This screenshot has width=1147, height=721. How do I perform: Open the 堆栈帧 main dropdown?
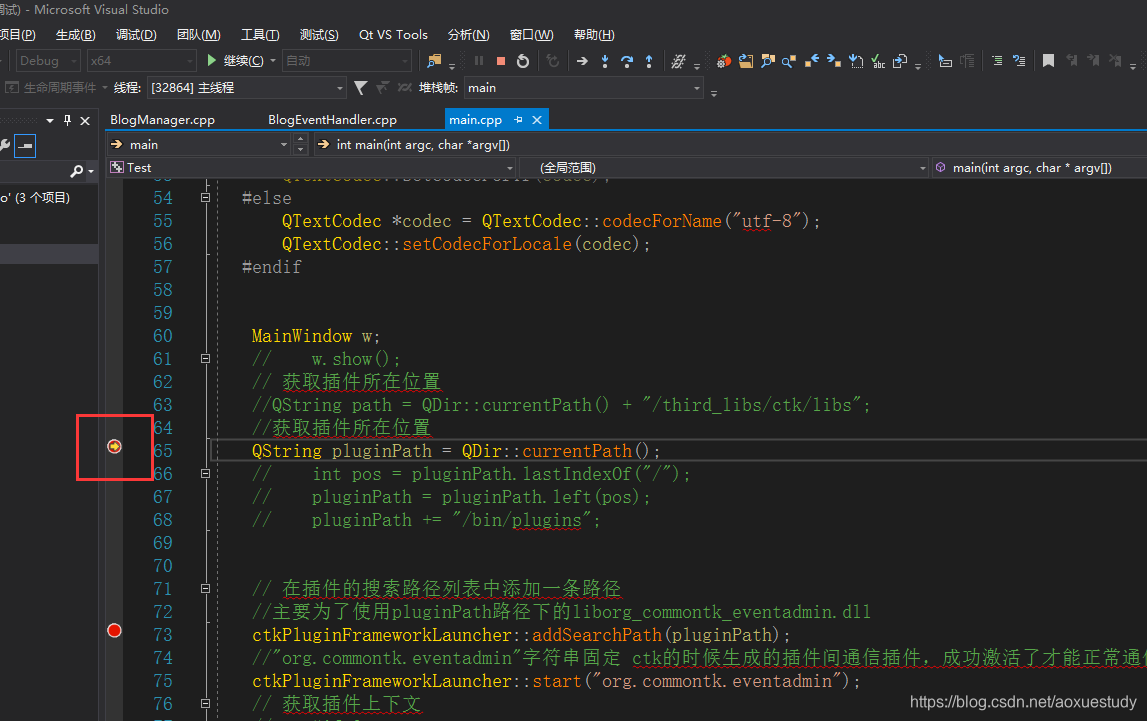click(x=697, y=88)
